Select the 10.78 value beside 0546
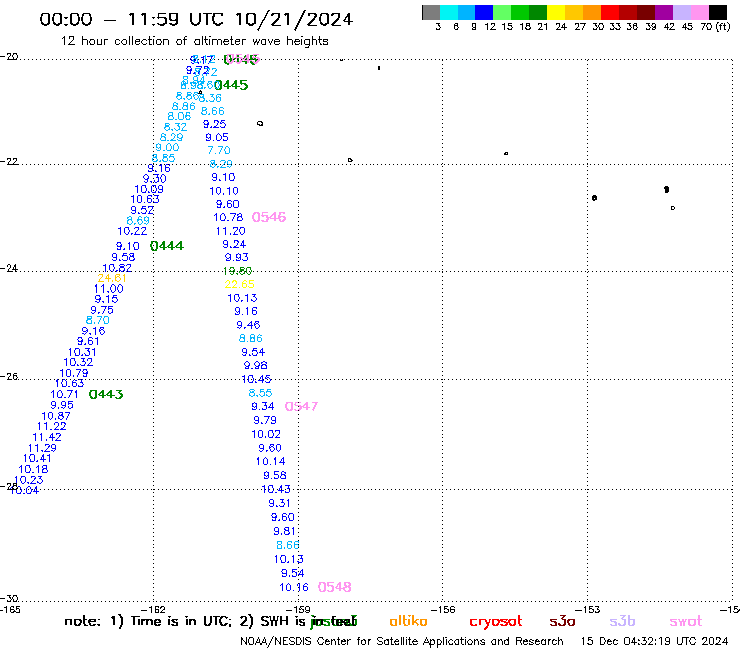Image resolution: width=740 pixels, height=650 pixels. tap(228, 217)
